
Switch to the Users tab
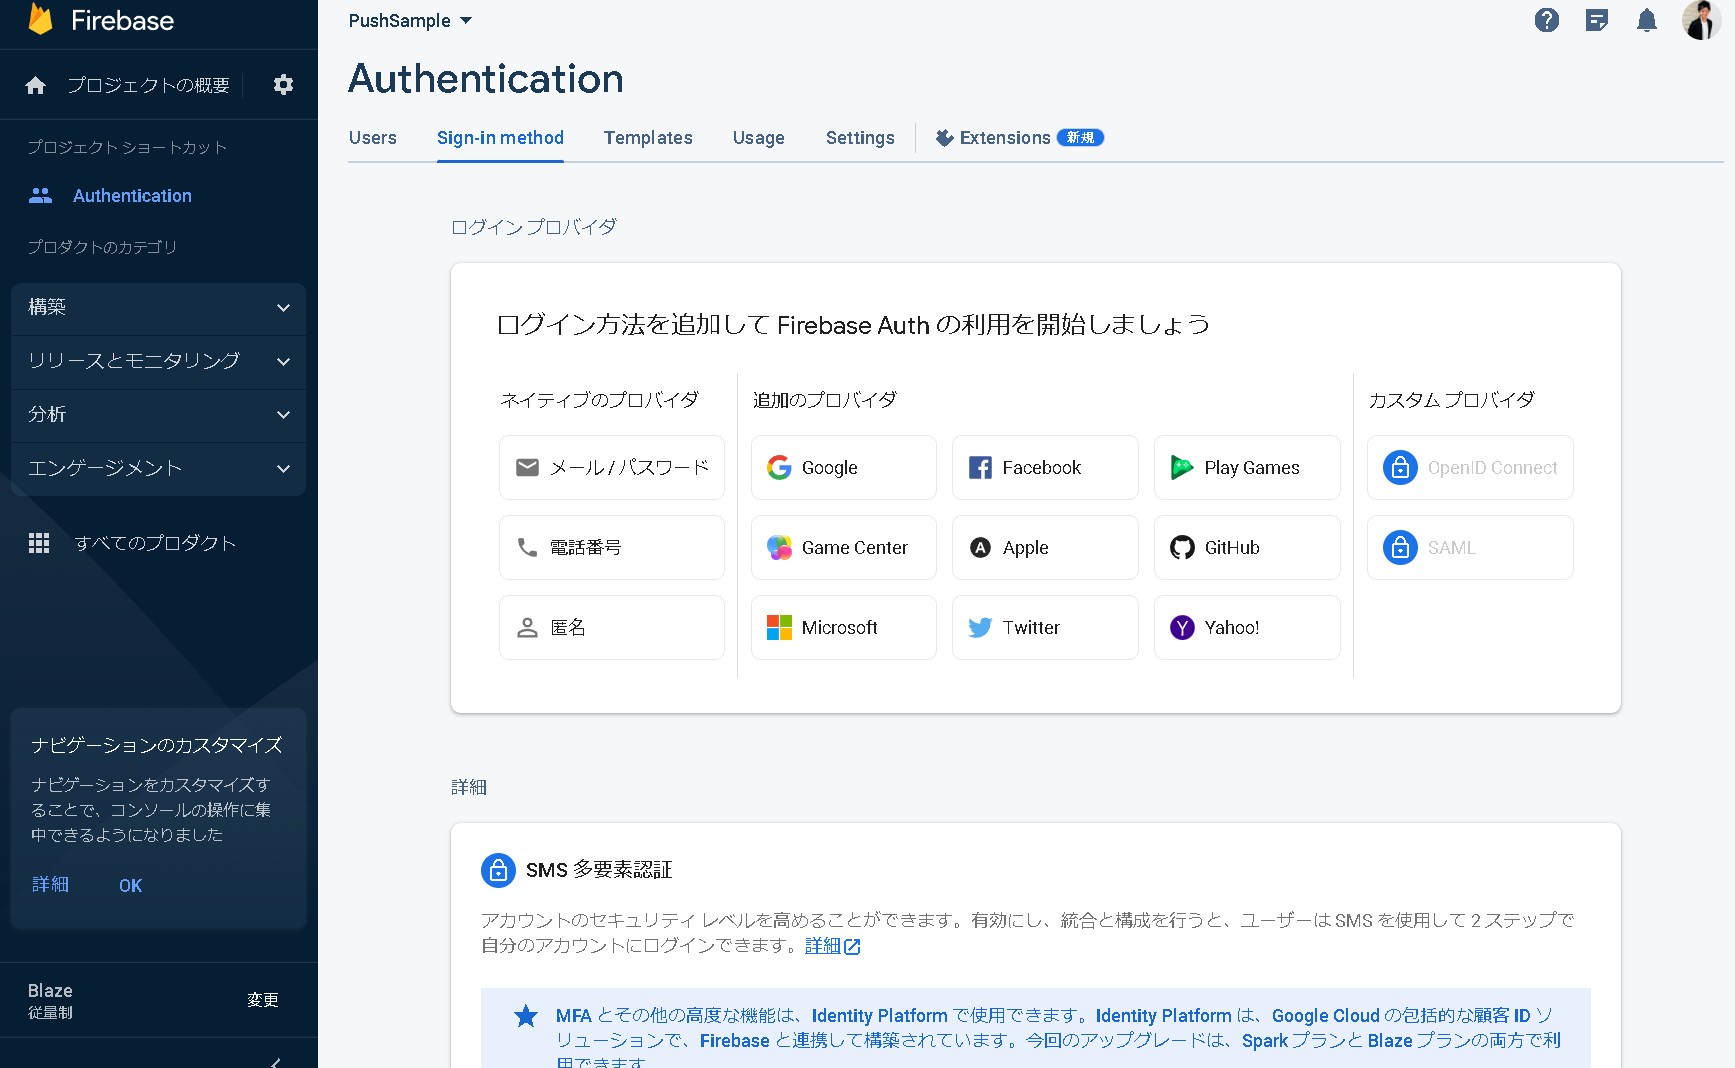point(372,137)
